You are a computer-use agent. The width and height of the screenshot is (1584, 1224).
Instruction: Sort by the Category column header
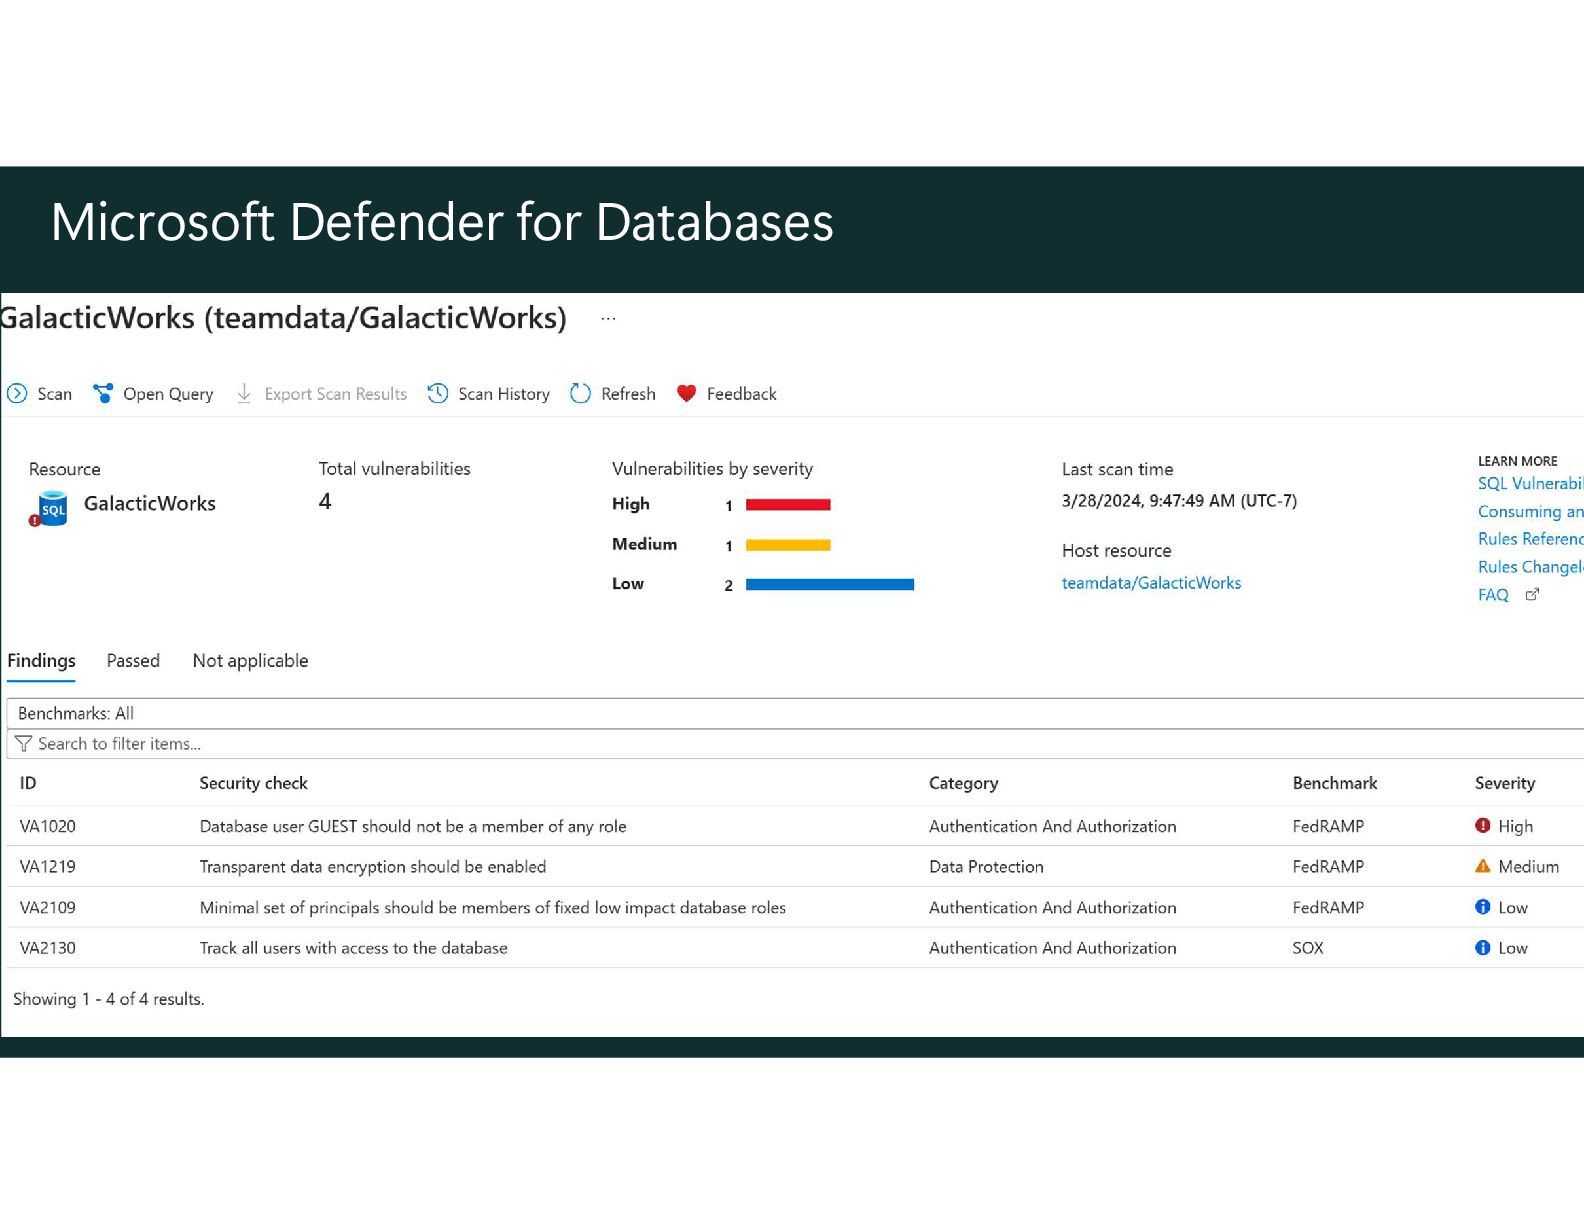tap(963, 783)
